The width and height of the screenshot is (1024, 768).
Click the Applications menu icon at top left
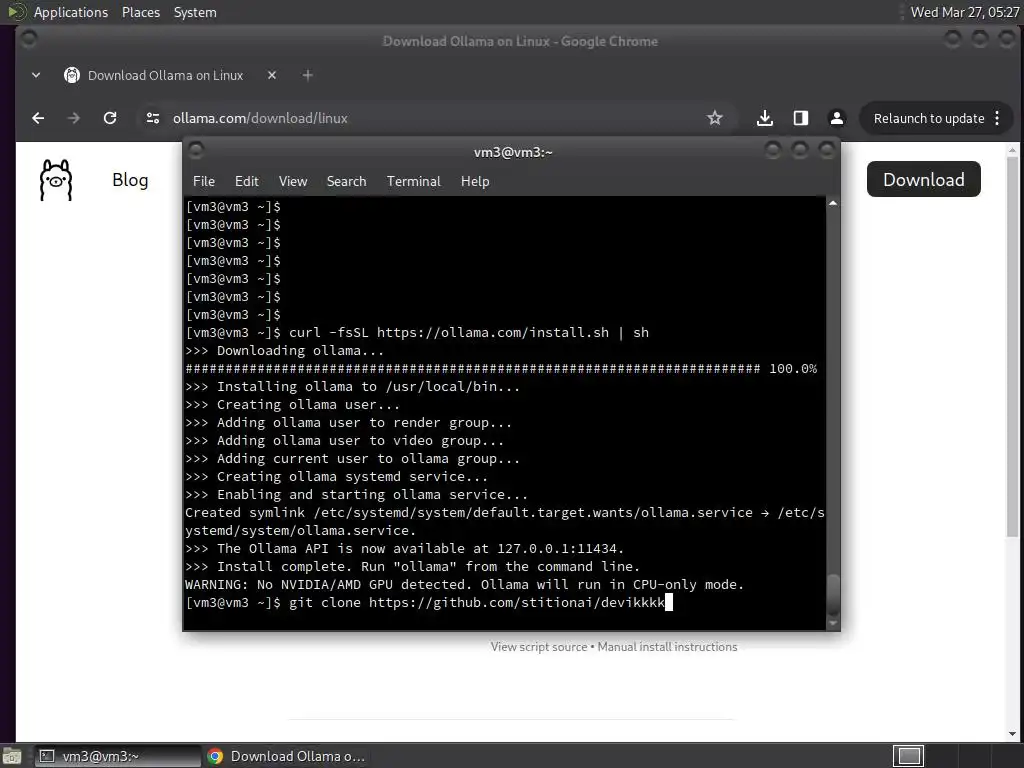16,12
